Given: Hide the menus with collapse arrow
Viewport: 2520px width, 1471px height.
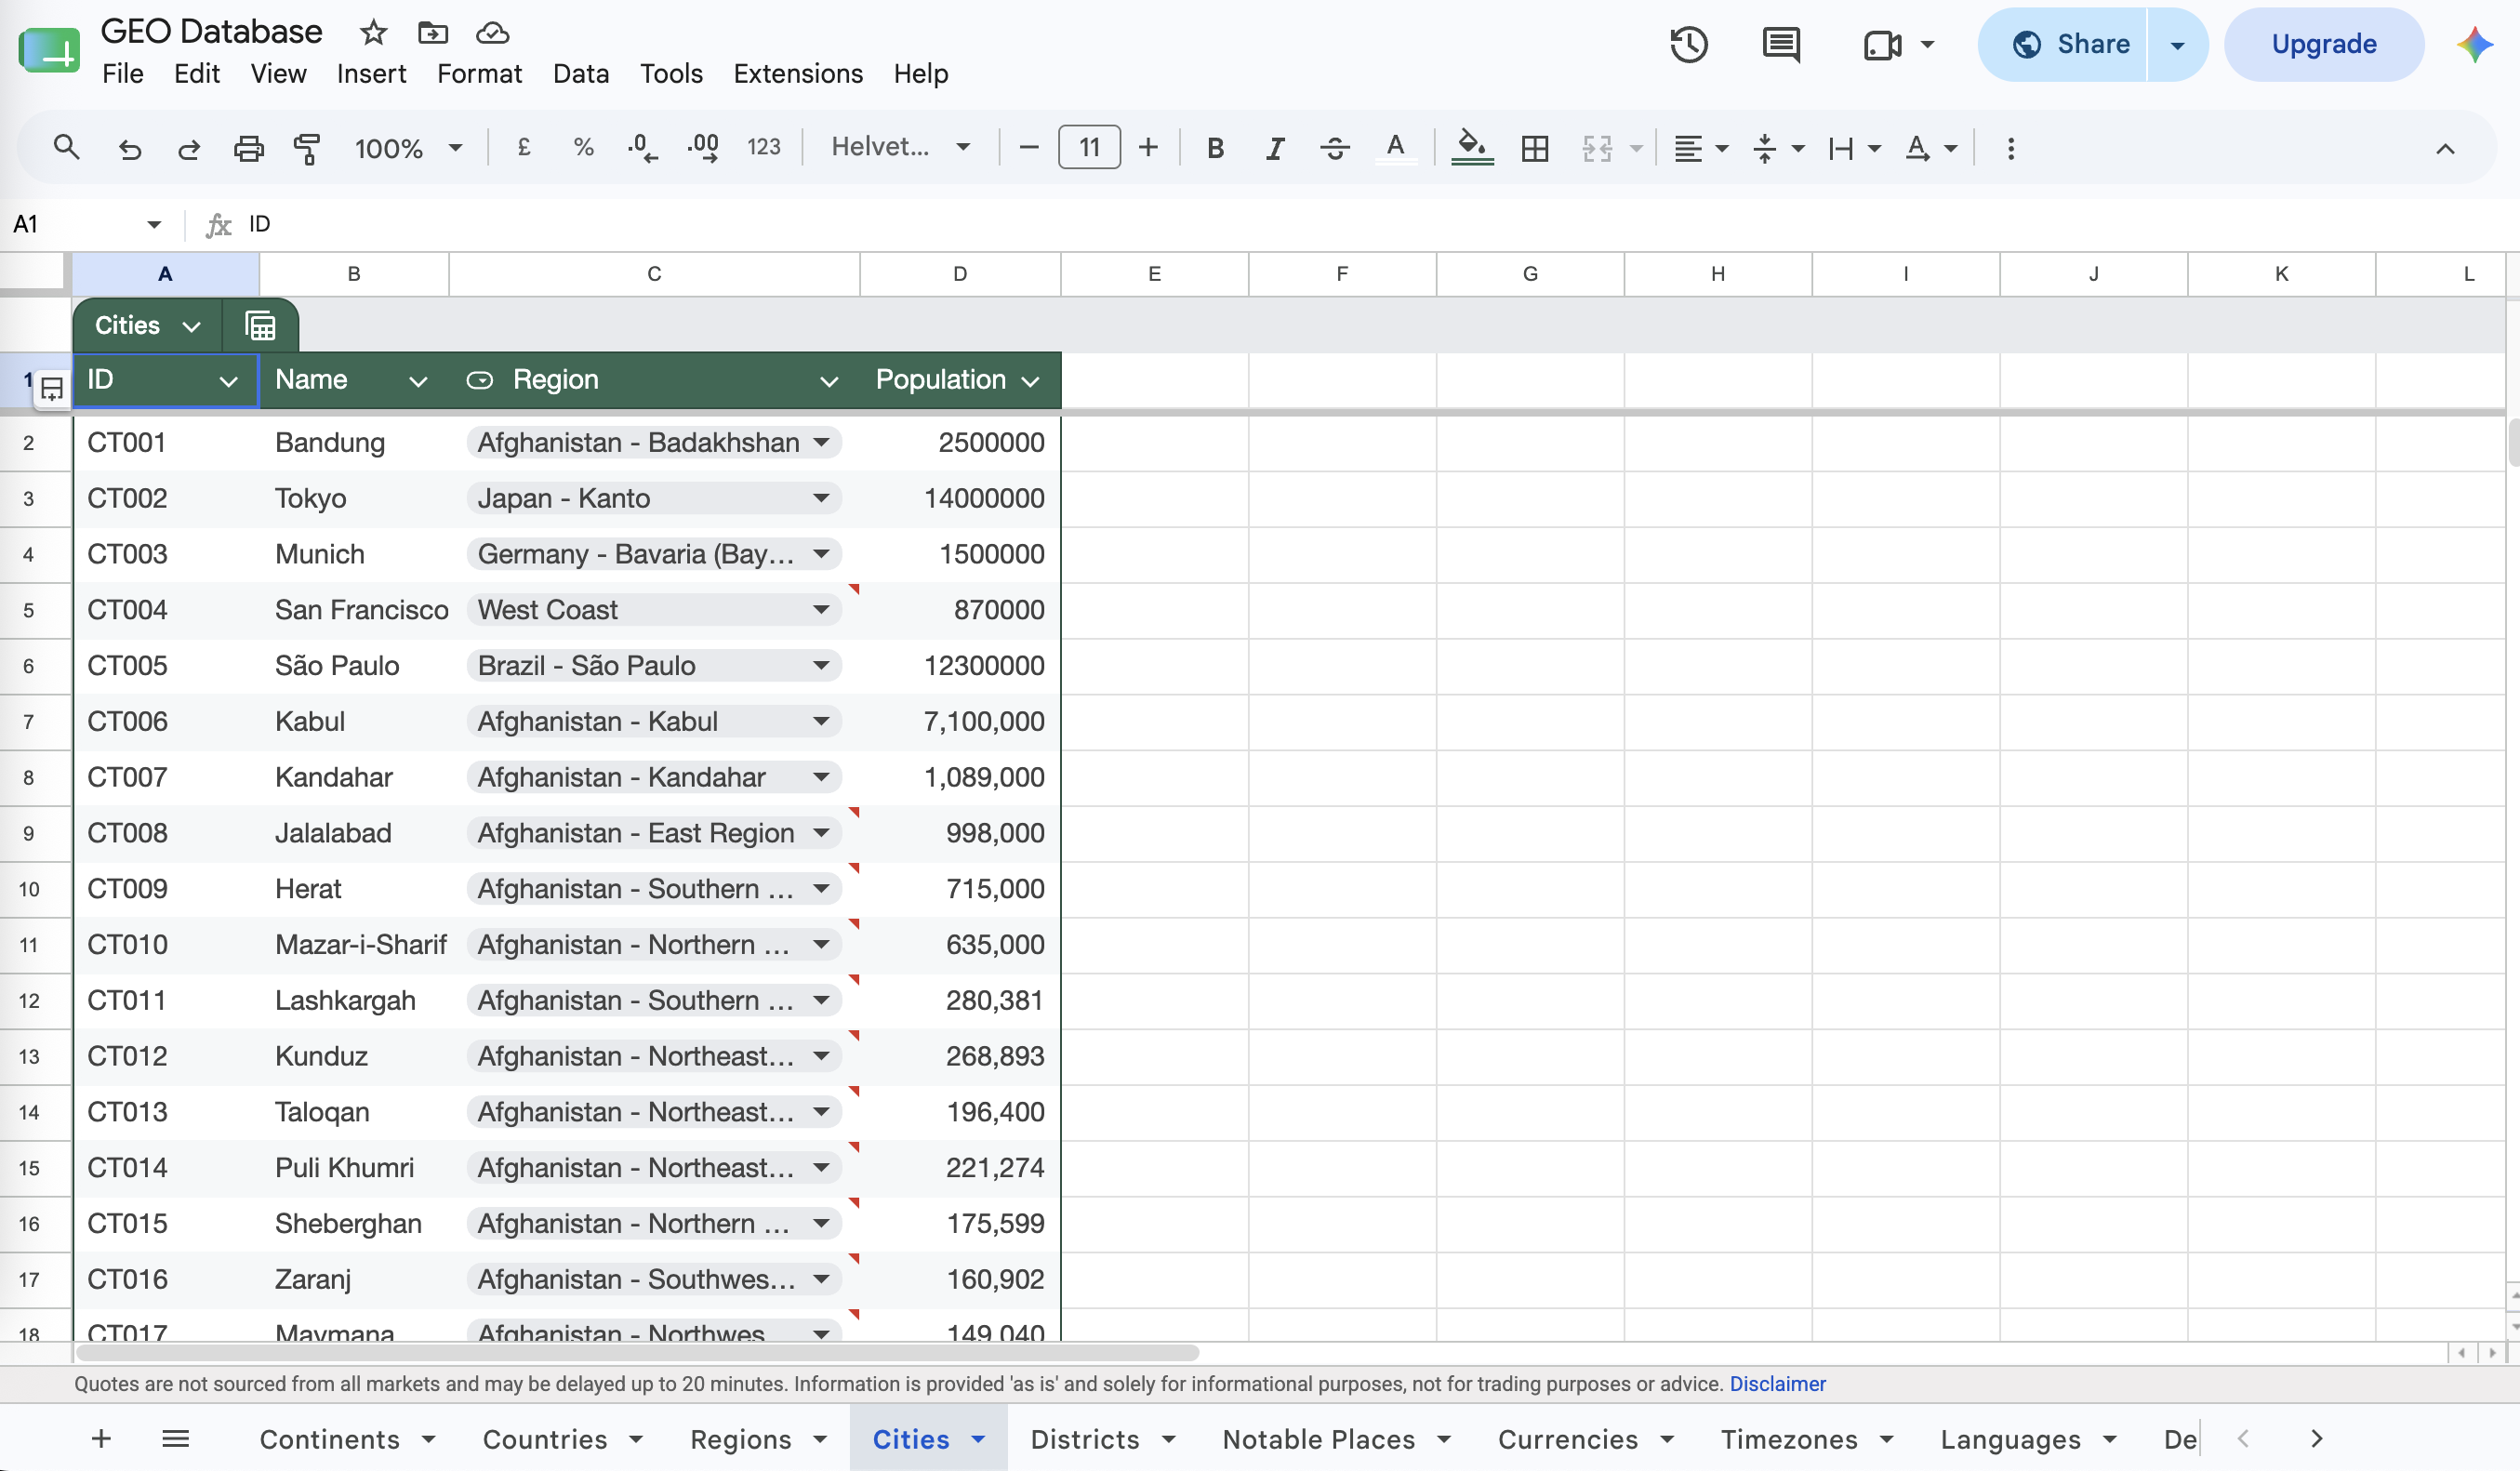Looking at the screenshot, I should [x=2444, y=148].
